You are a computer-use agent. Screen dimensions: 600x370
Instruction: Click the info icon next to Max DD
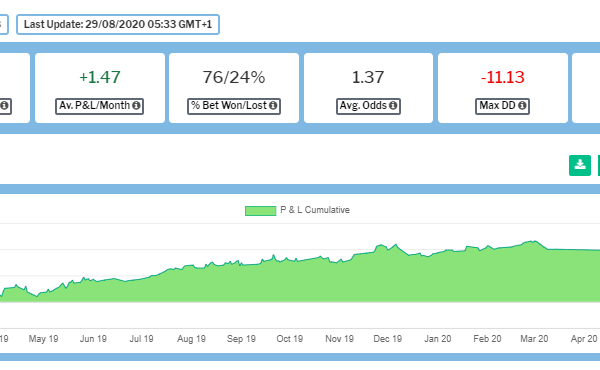[x=522, y=106]
